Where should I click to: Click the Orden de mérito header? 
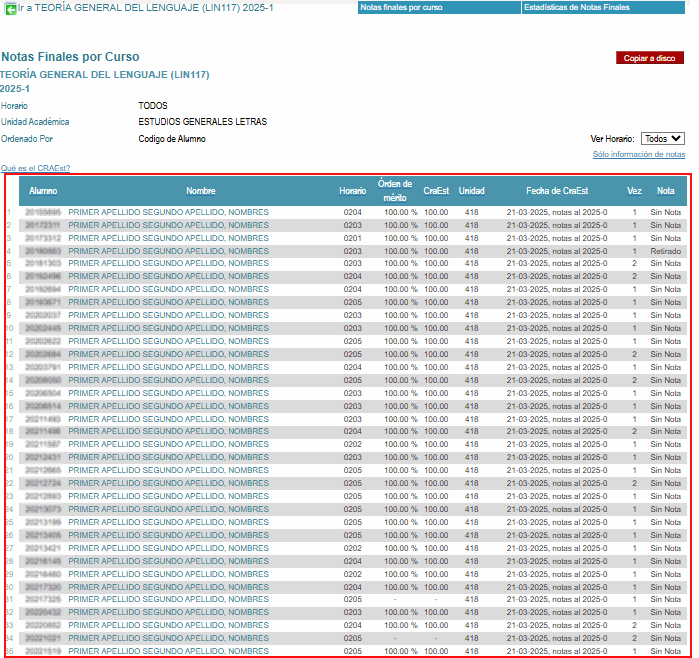click(x=395, y=191)
